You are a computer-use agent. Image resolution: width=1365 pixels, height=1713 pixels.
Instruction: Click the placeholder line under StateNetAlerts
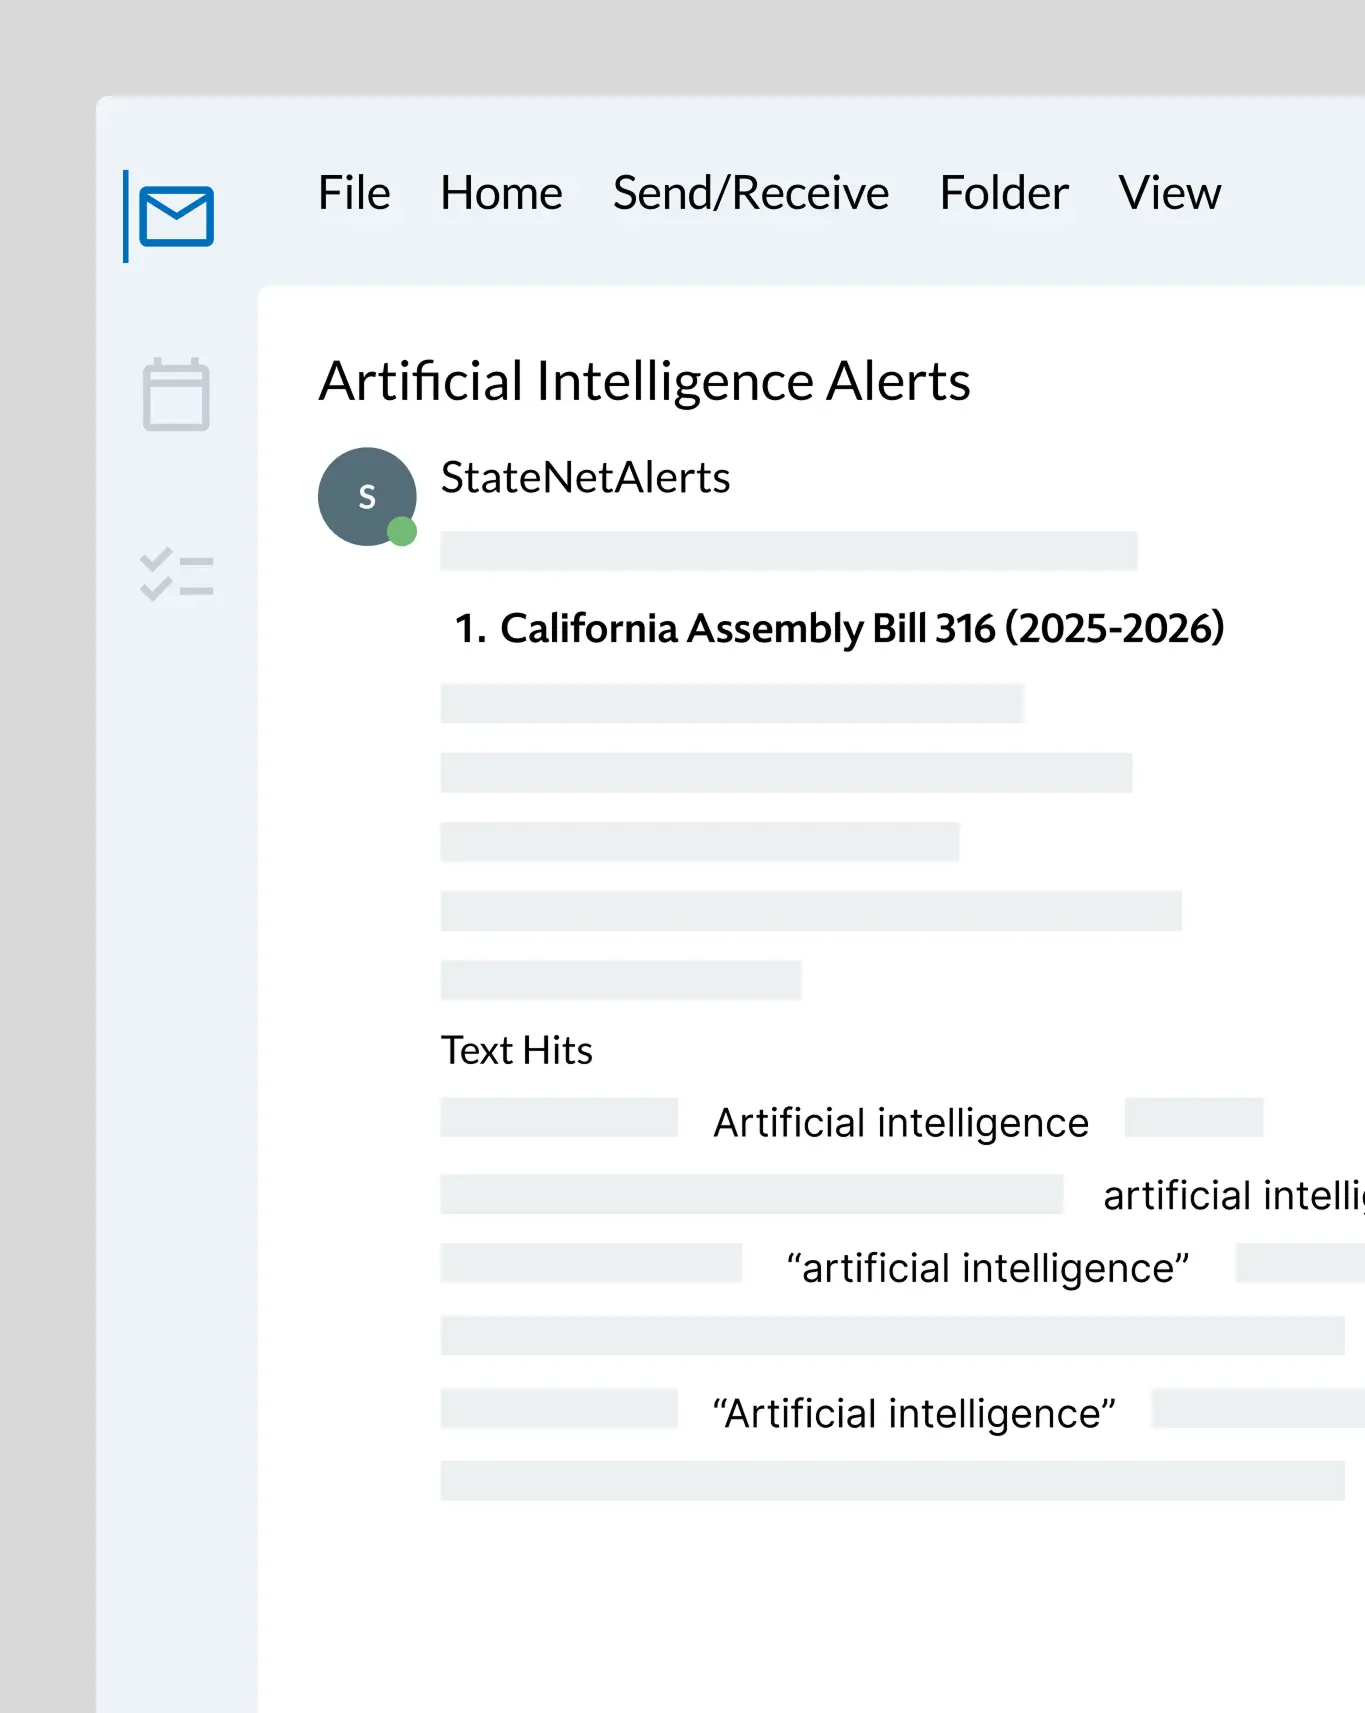click(788, 551)
